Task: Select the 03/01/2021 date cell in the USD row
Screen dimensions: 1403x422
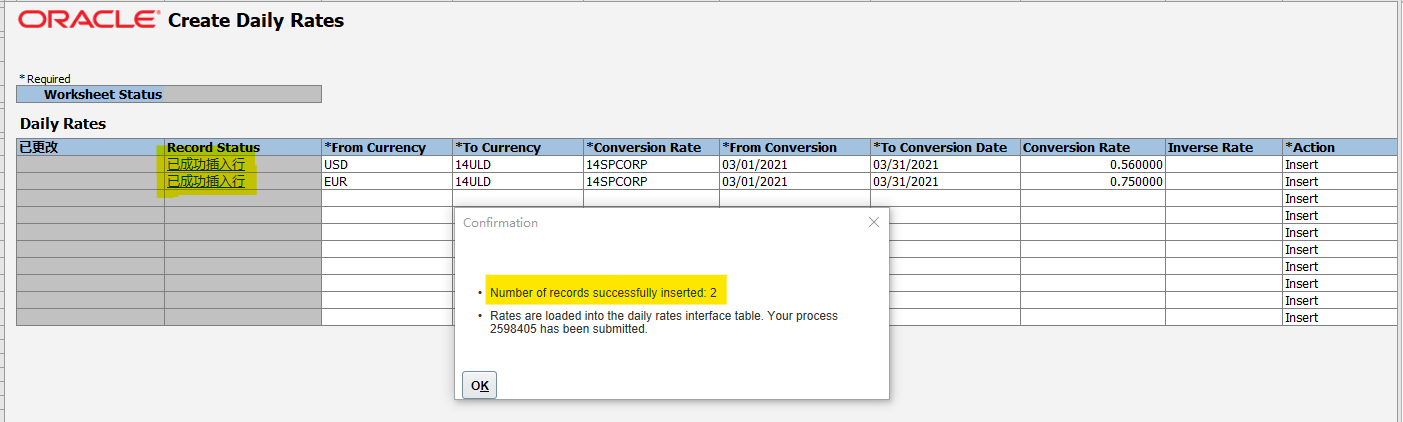Action: coord(794,164)
